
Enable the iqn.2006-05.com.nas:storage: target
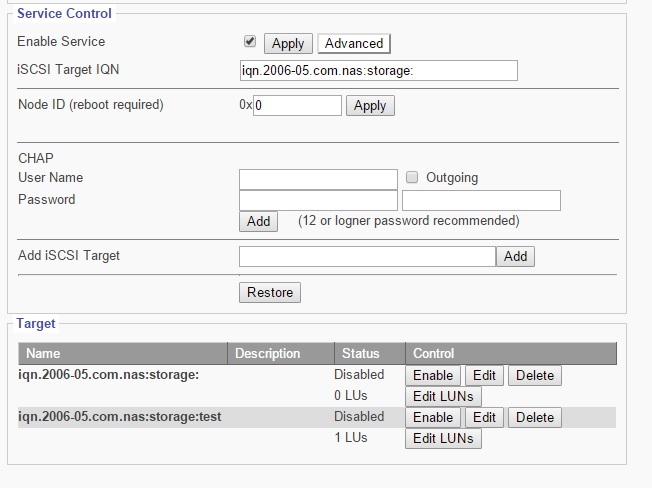[432, 375]
